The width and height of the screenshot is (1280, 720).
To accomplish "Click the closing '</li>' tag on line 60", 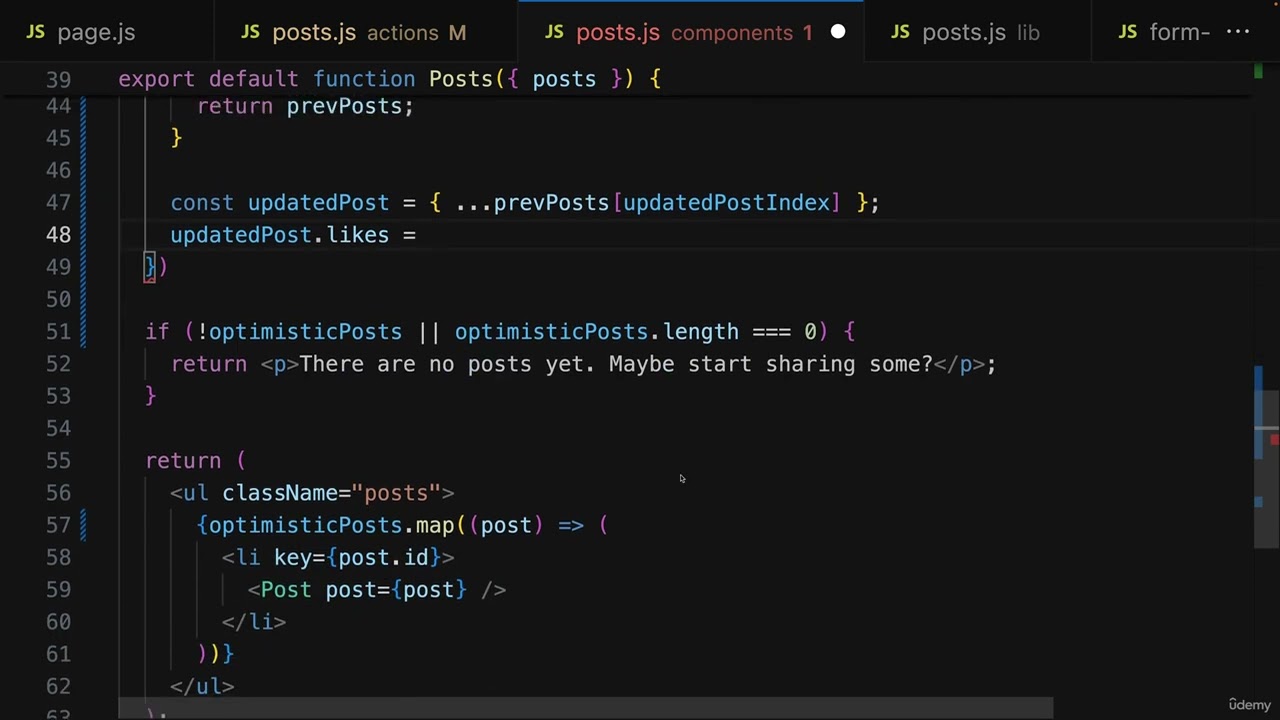I will click(254, 622).
